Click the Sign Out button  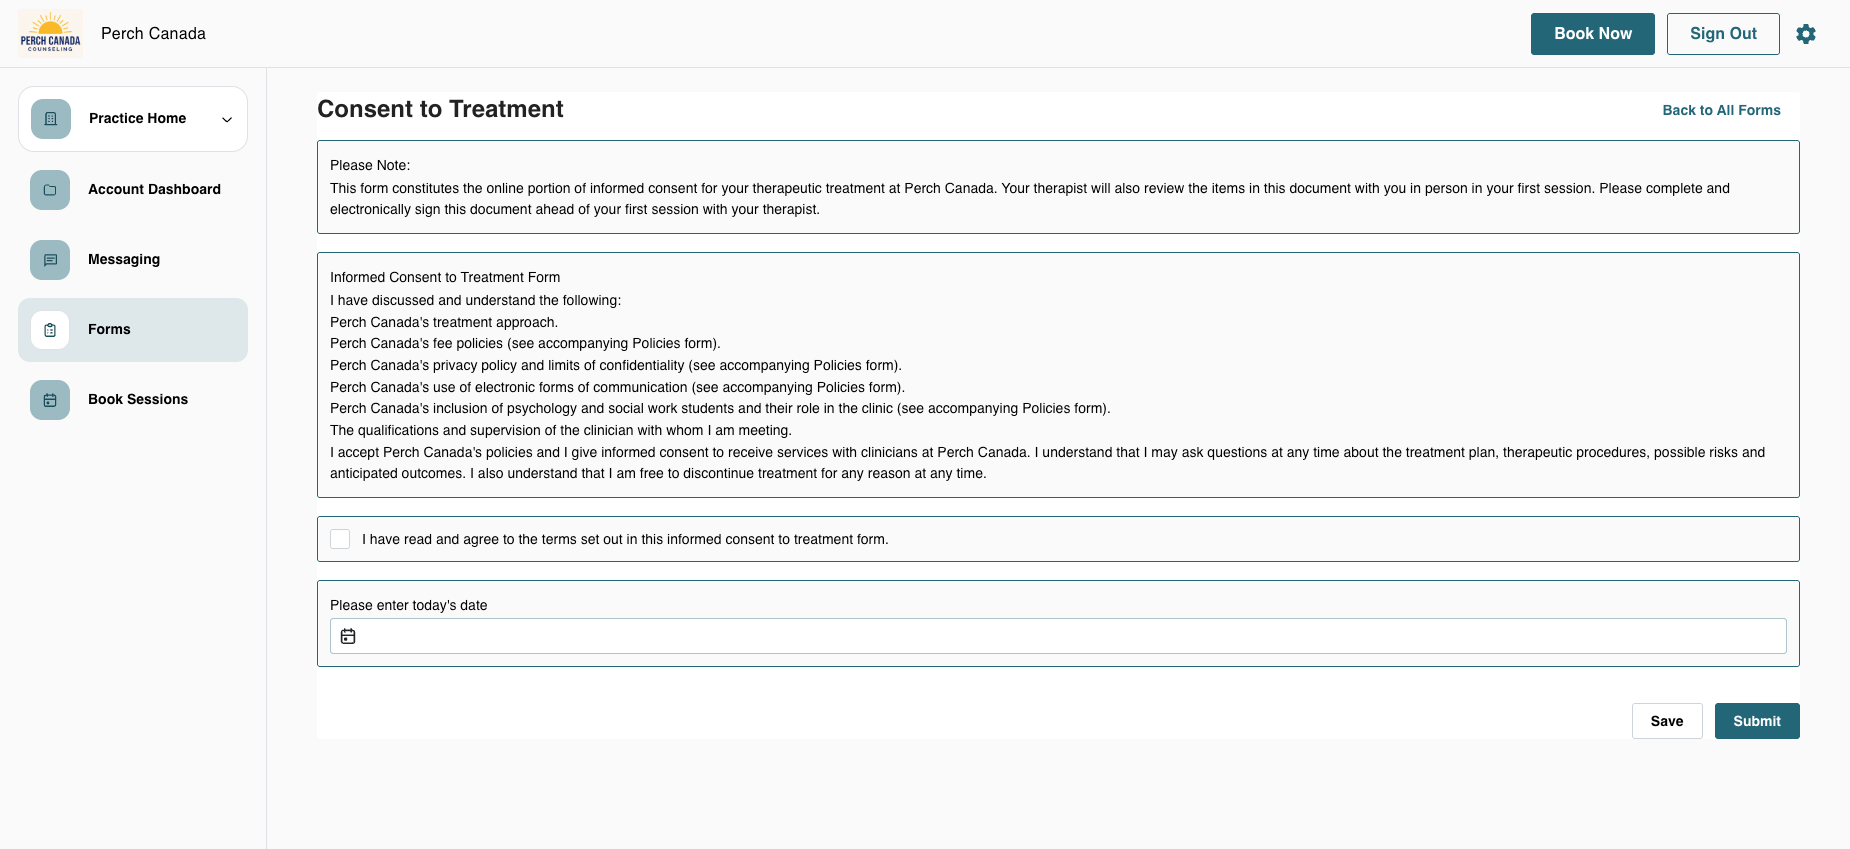pos(1723,34)
